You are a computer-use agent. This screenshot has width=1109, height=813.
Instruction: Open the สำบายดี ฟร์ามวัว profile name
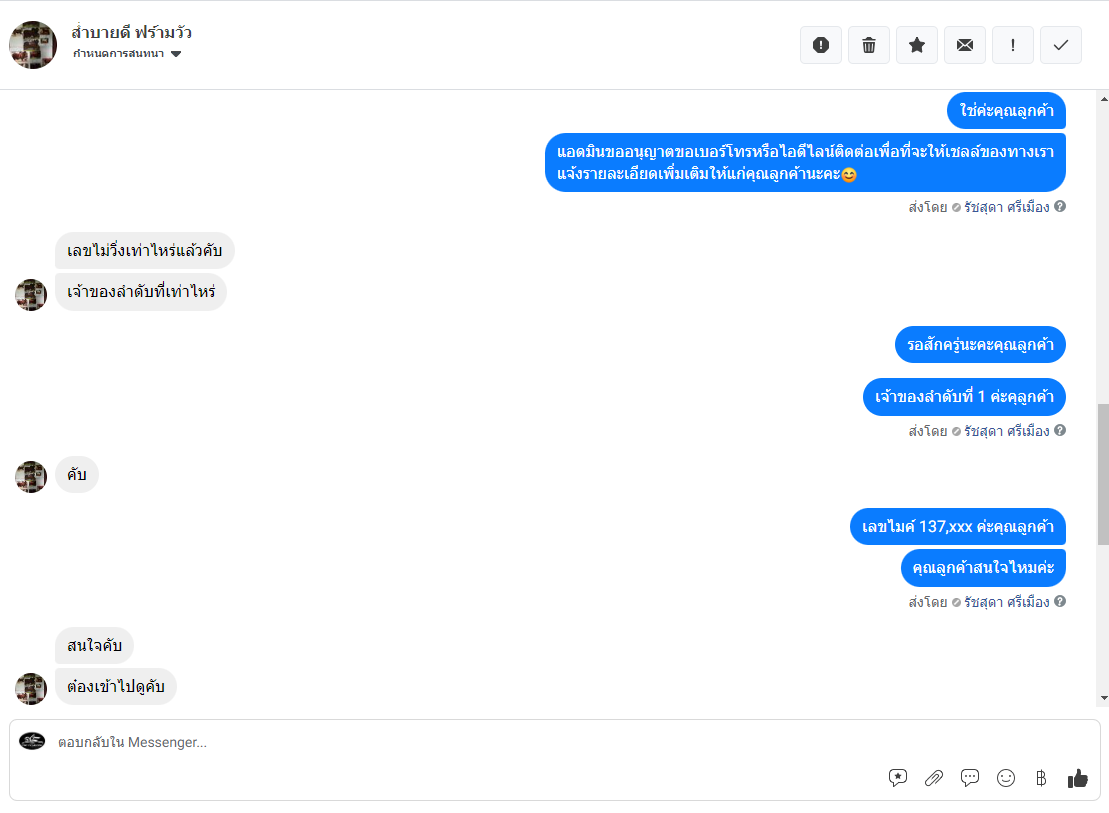pyautogui.click(x=132, y=33)
